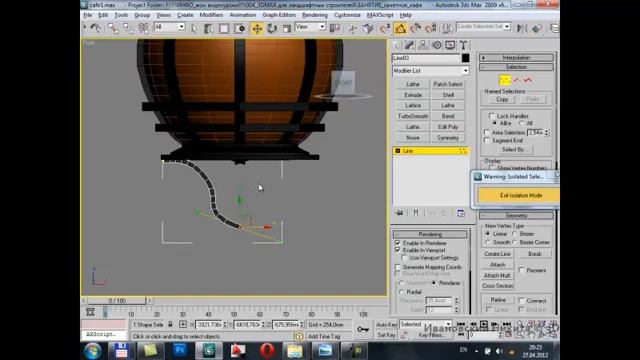Activate the Select Object arrow tool
Screen dimensions: 640x360
(194, 28)
